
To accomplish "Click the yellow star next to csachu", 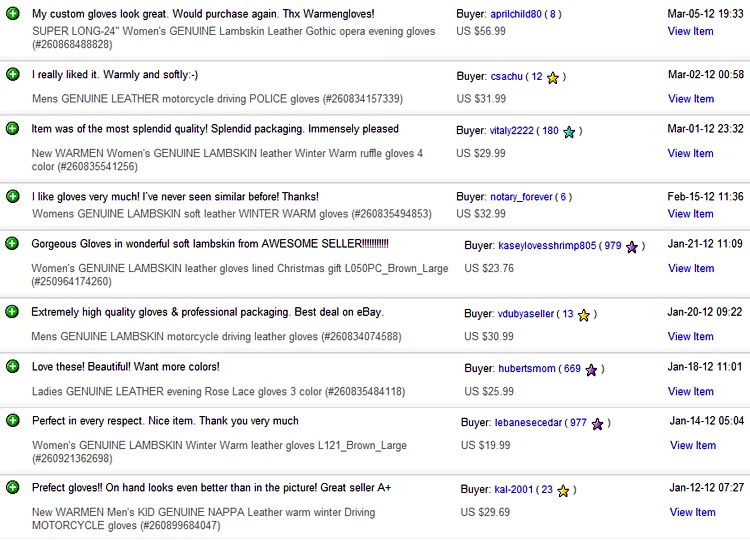I will pyautogui.click(x=552, y=77).
